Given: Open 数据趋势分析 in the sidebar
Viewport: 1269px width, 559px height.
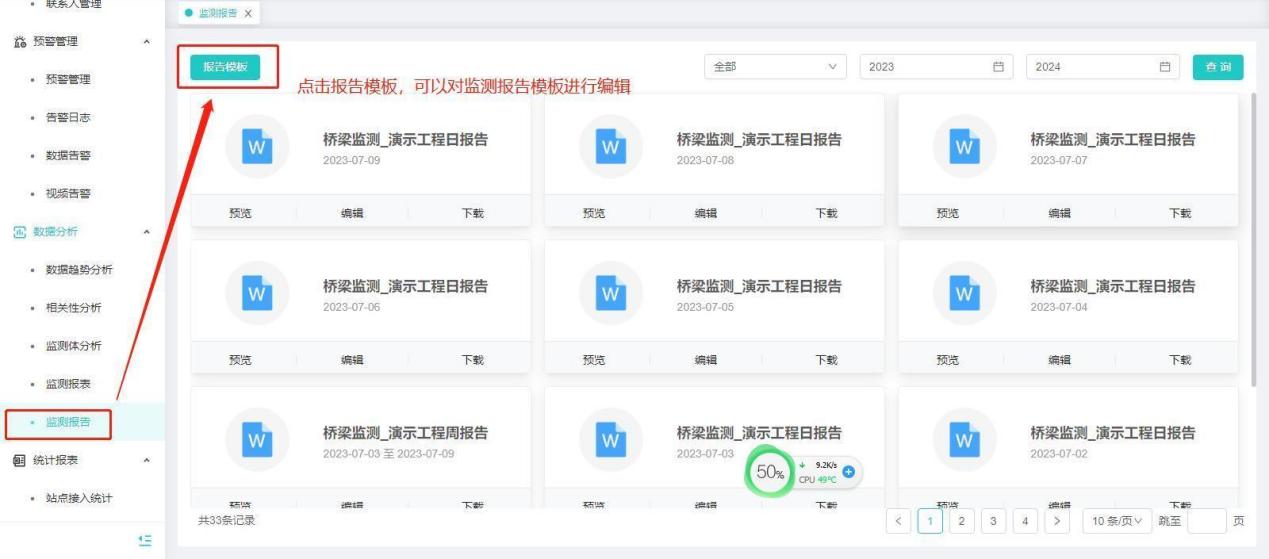Looking at the screenshot, I should click(79, 270).
